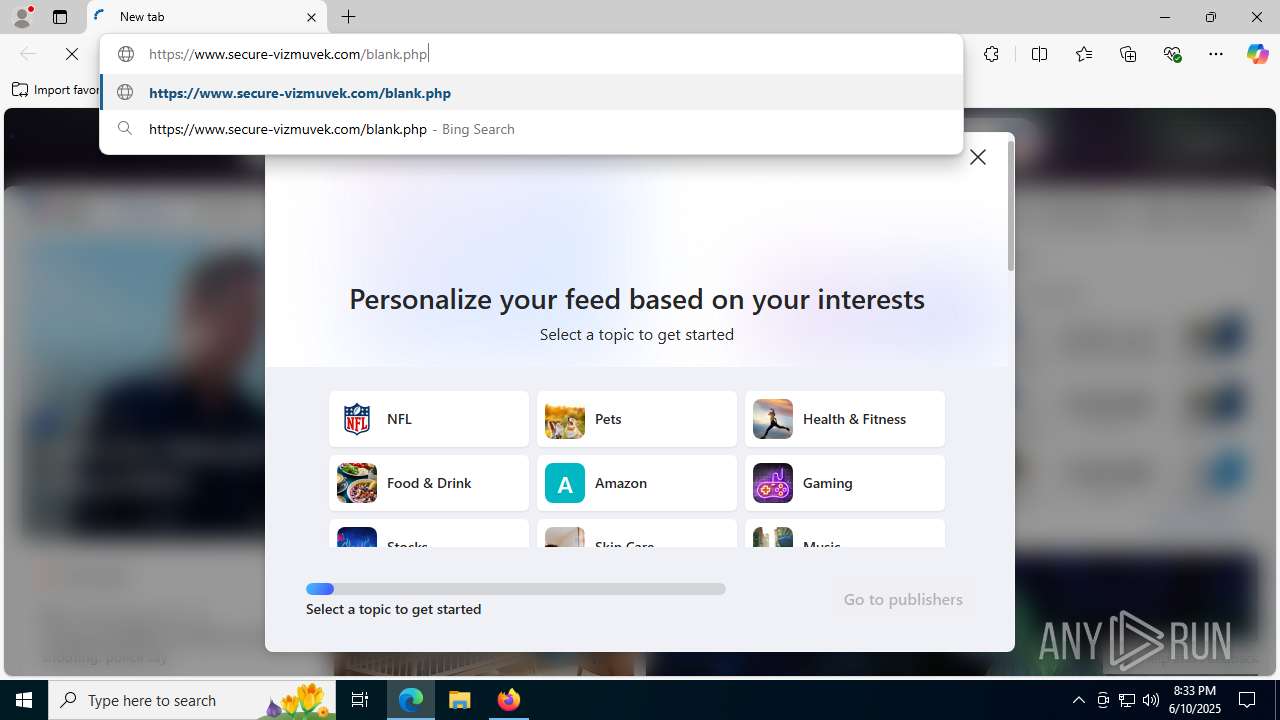The image size is (1280, 720).
Task: Close the New tab tab
Action: 311,17
